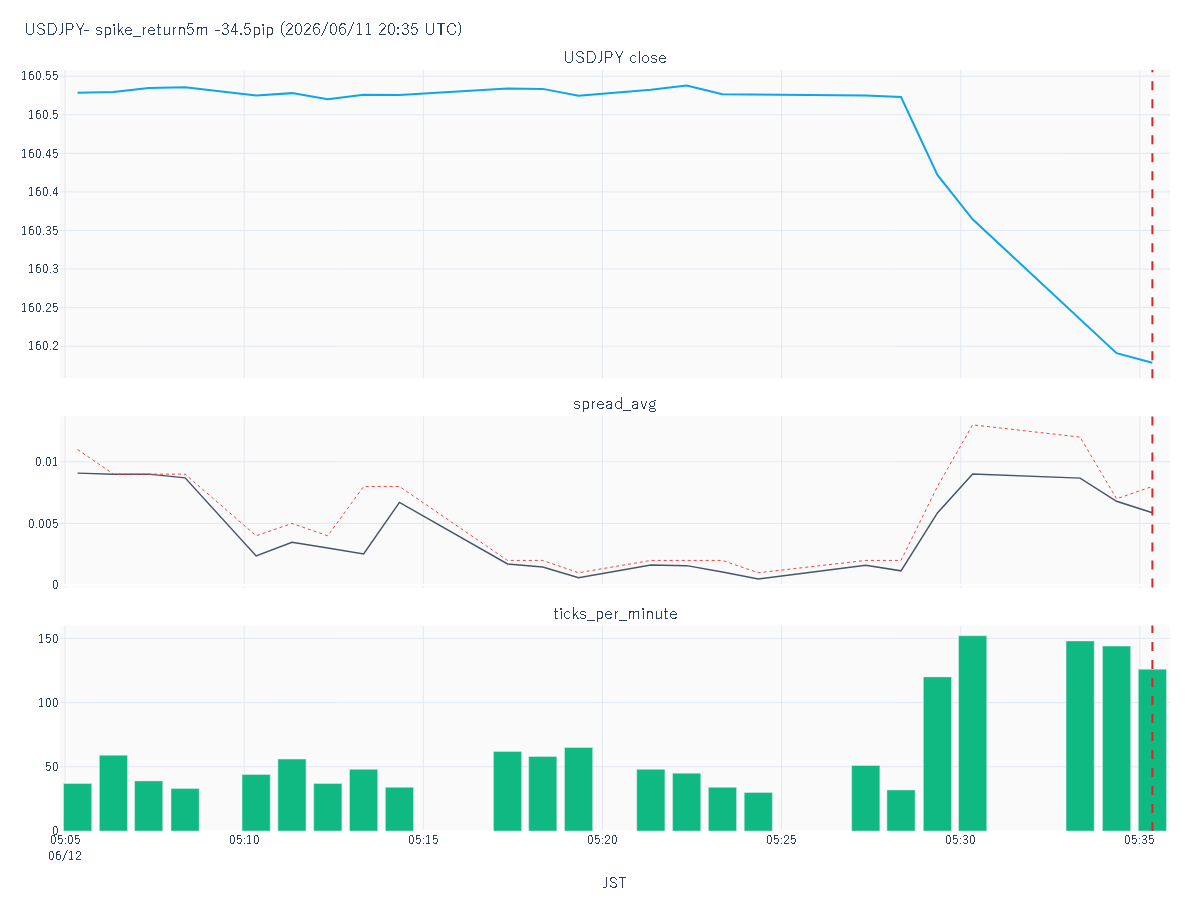Click the '100' ticks axis label
The height and width of the screenshot is (900, 1200).
click(x=49, y=703)
